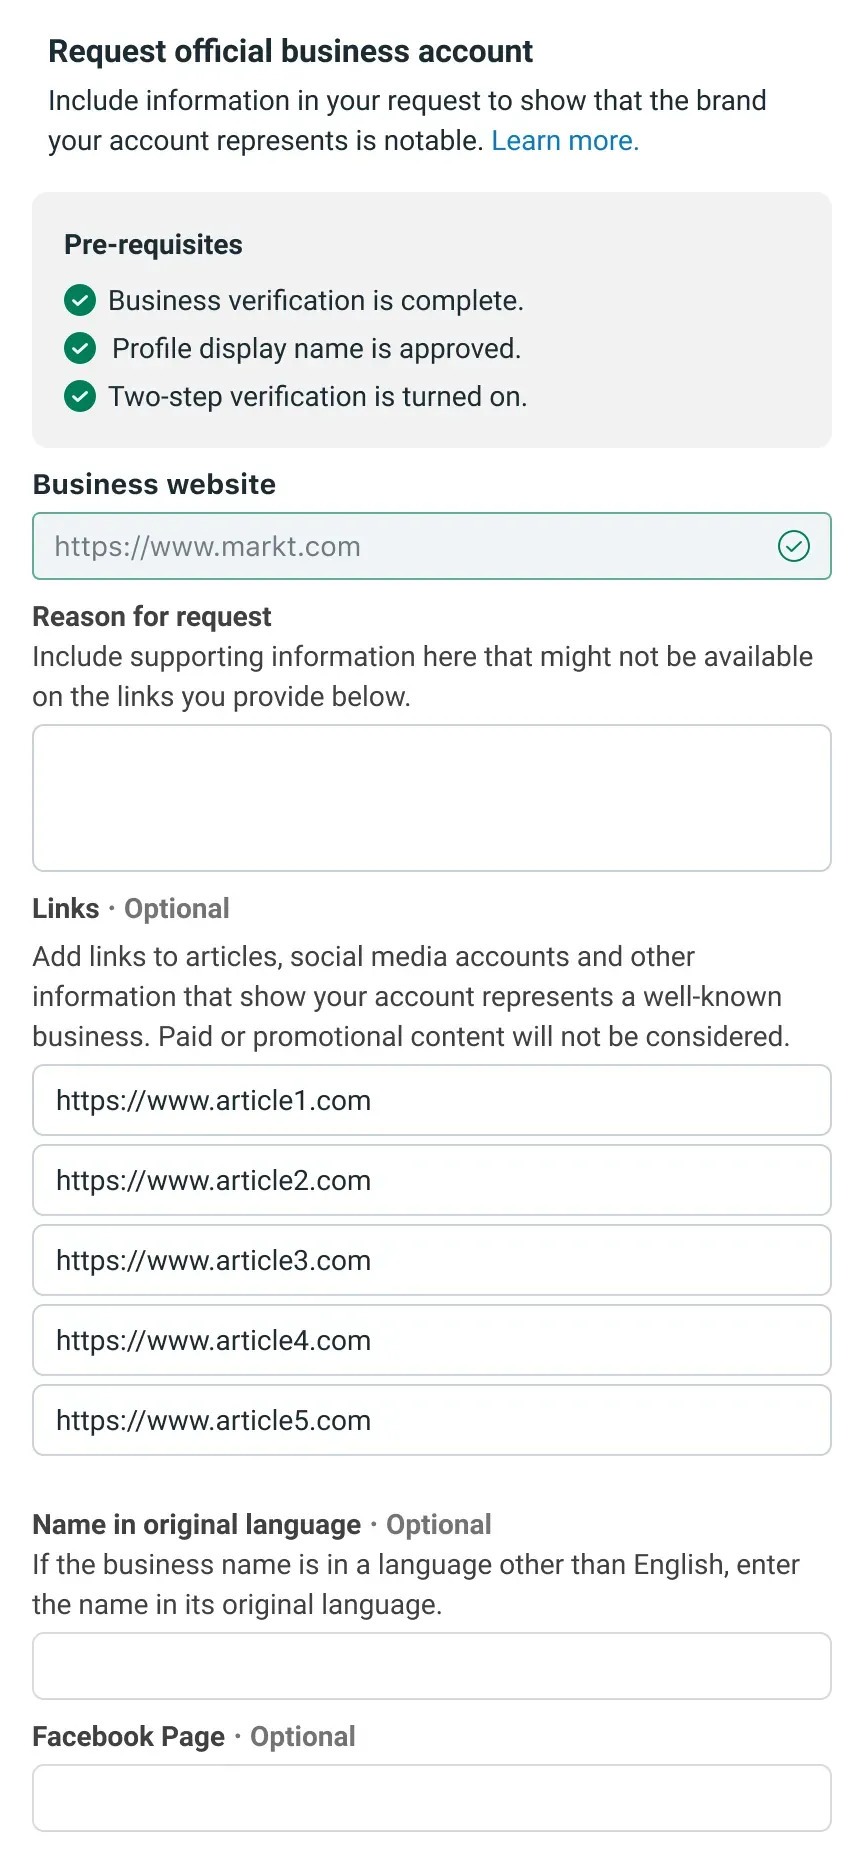Screen dimensions: 864x1866
Task: Click the article5.com link input
Action: point(432,1420)
